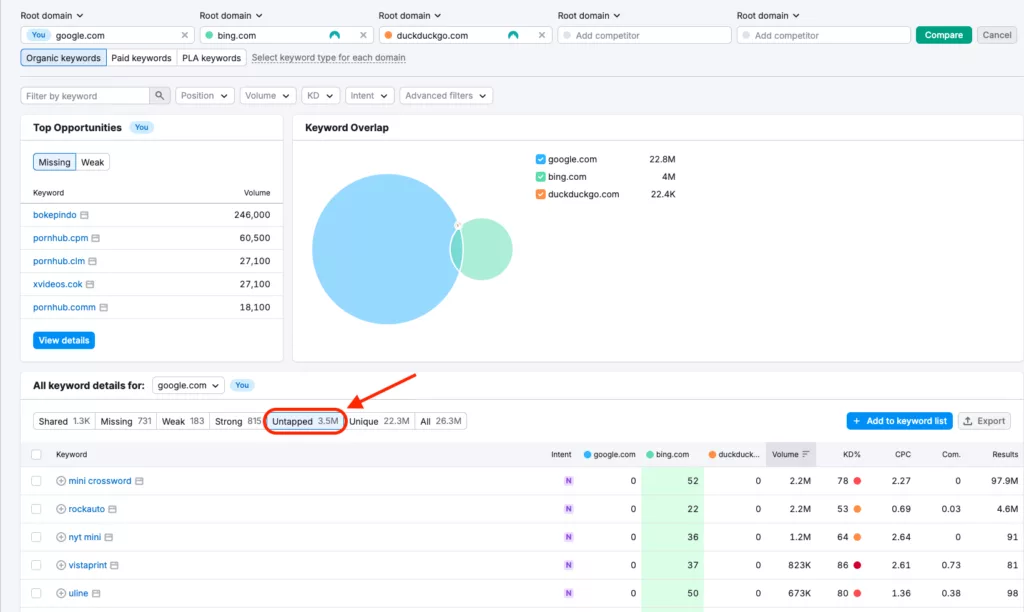
Task: Uncheck duckduckgo.com in Keyword Overlap legend
Action: point(540,194)
